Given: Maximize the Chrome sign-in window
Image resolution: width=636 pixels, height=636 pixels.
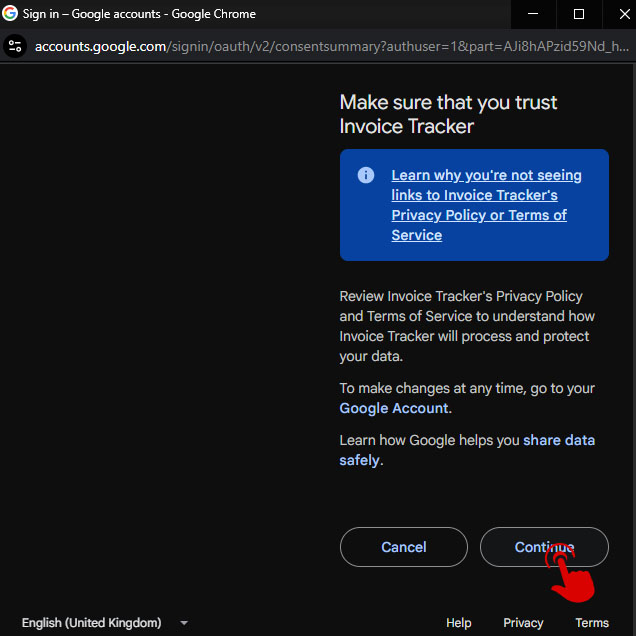Looking at the screenshot, I should 579,14.
